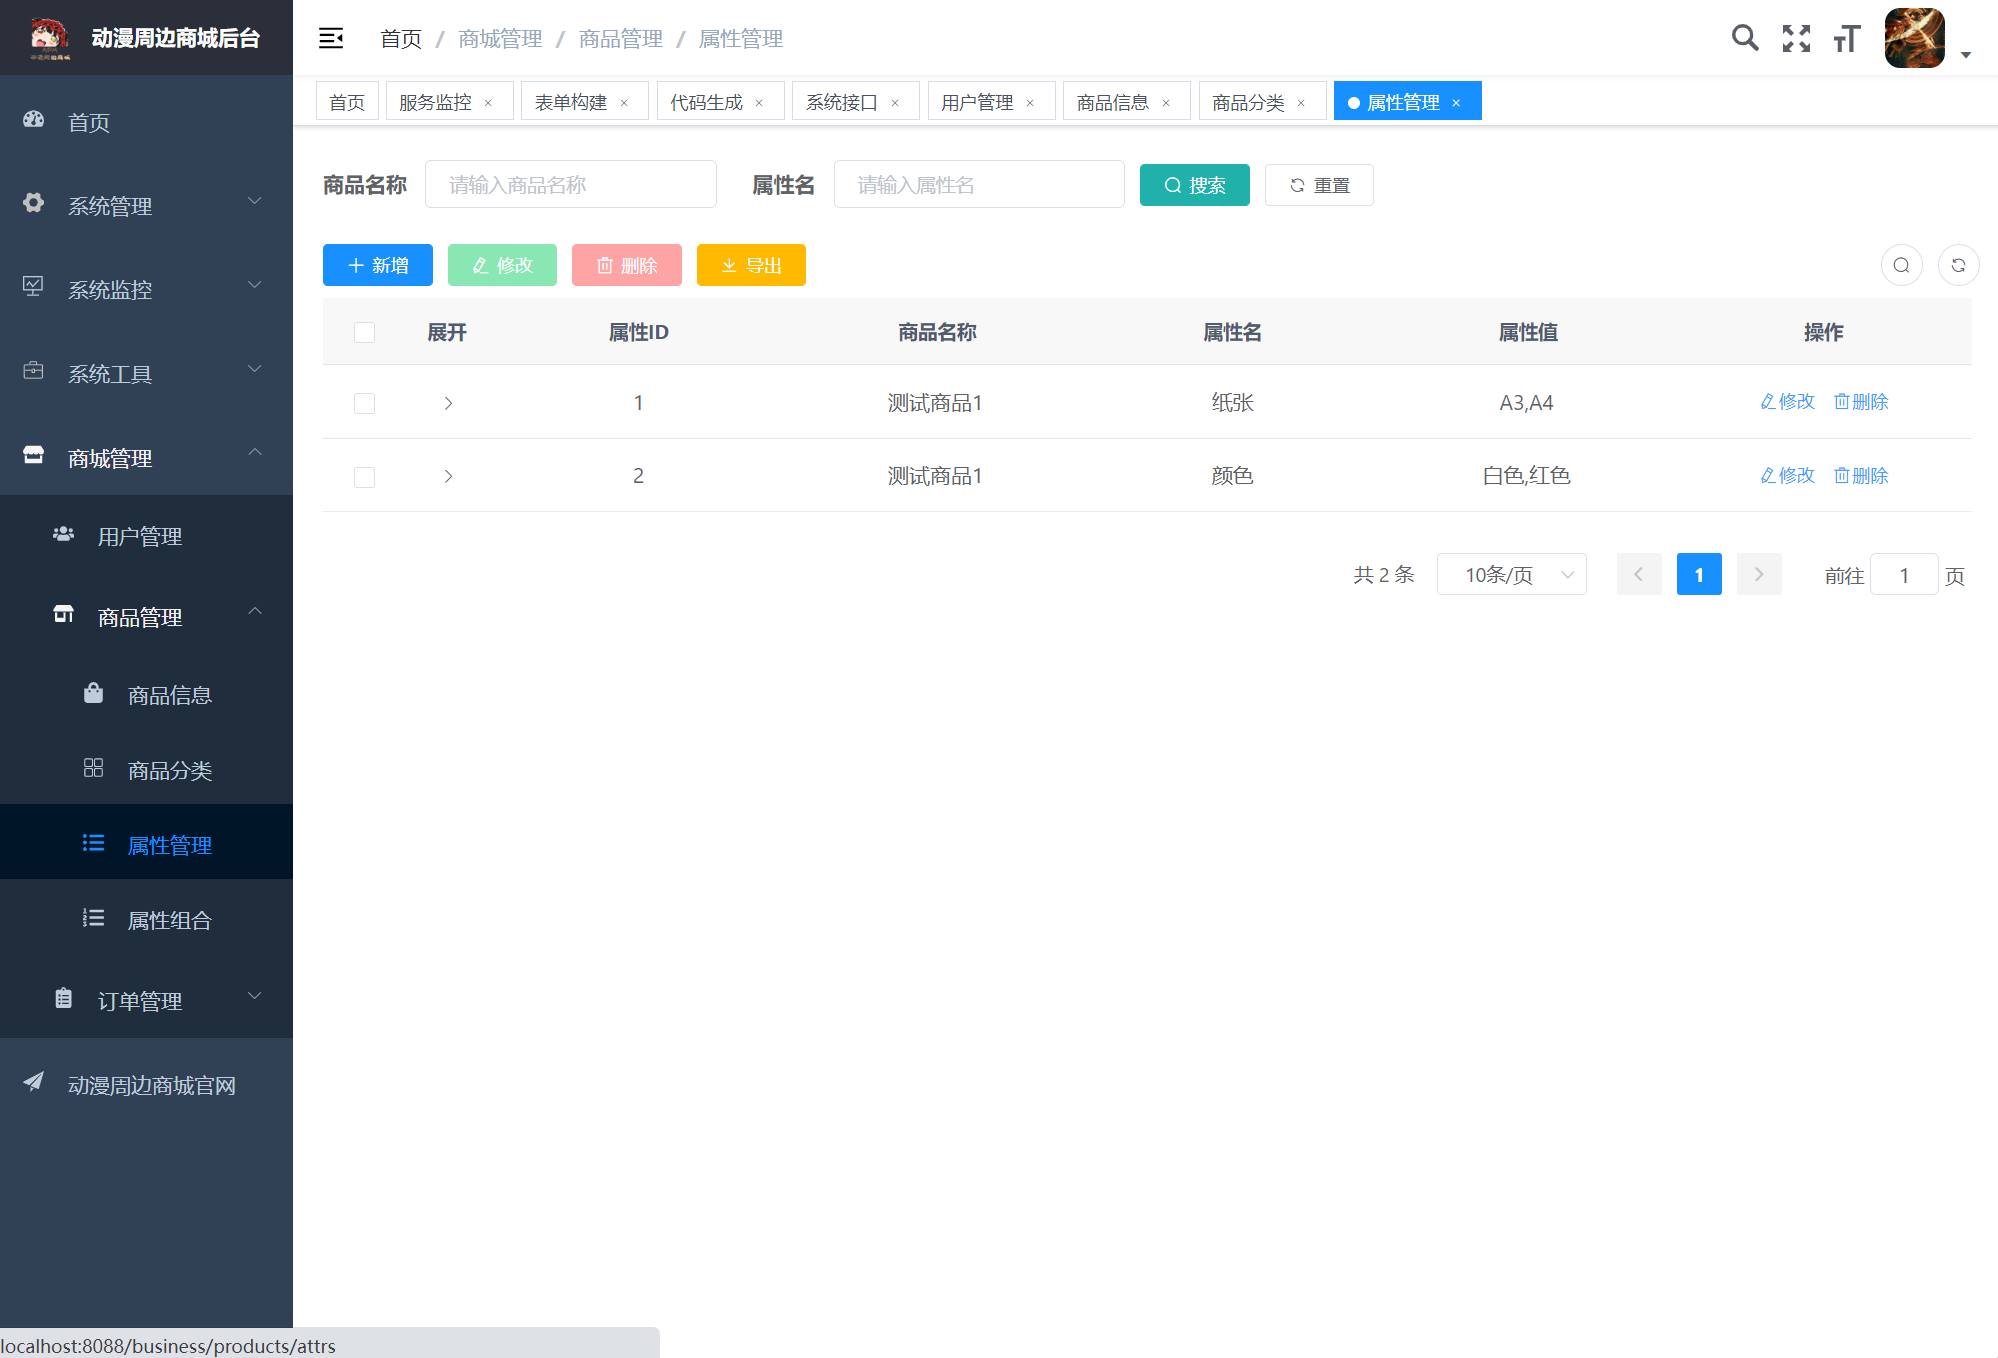Click the 新增 add button
The image size is (1998, 1358).
pos(377,265)
